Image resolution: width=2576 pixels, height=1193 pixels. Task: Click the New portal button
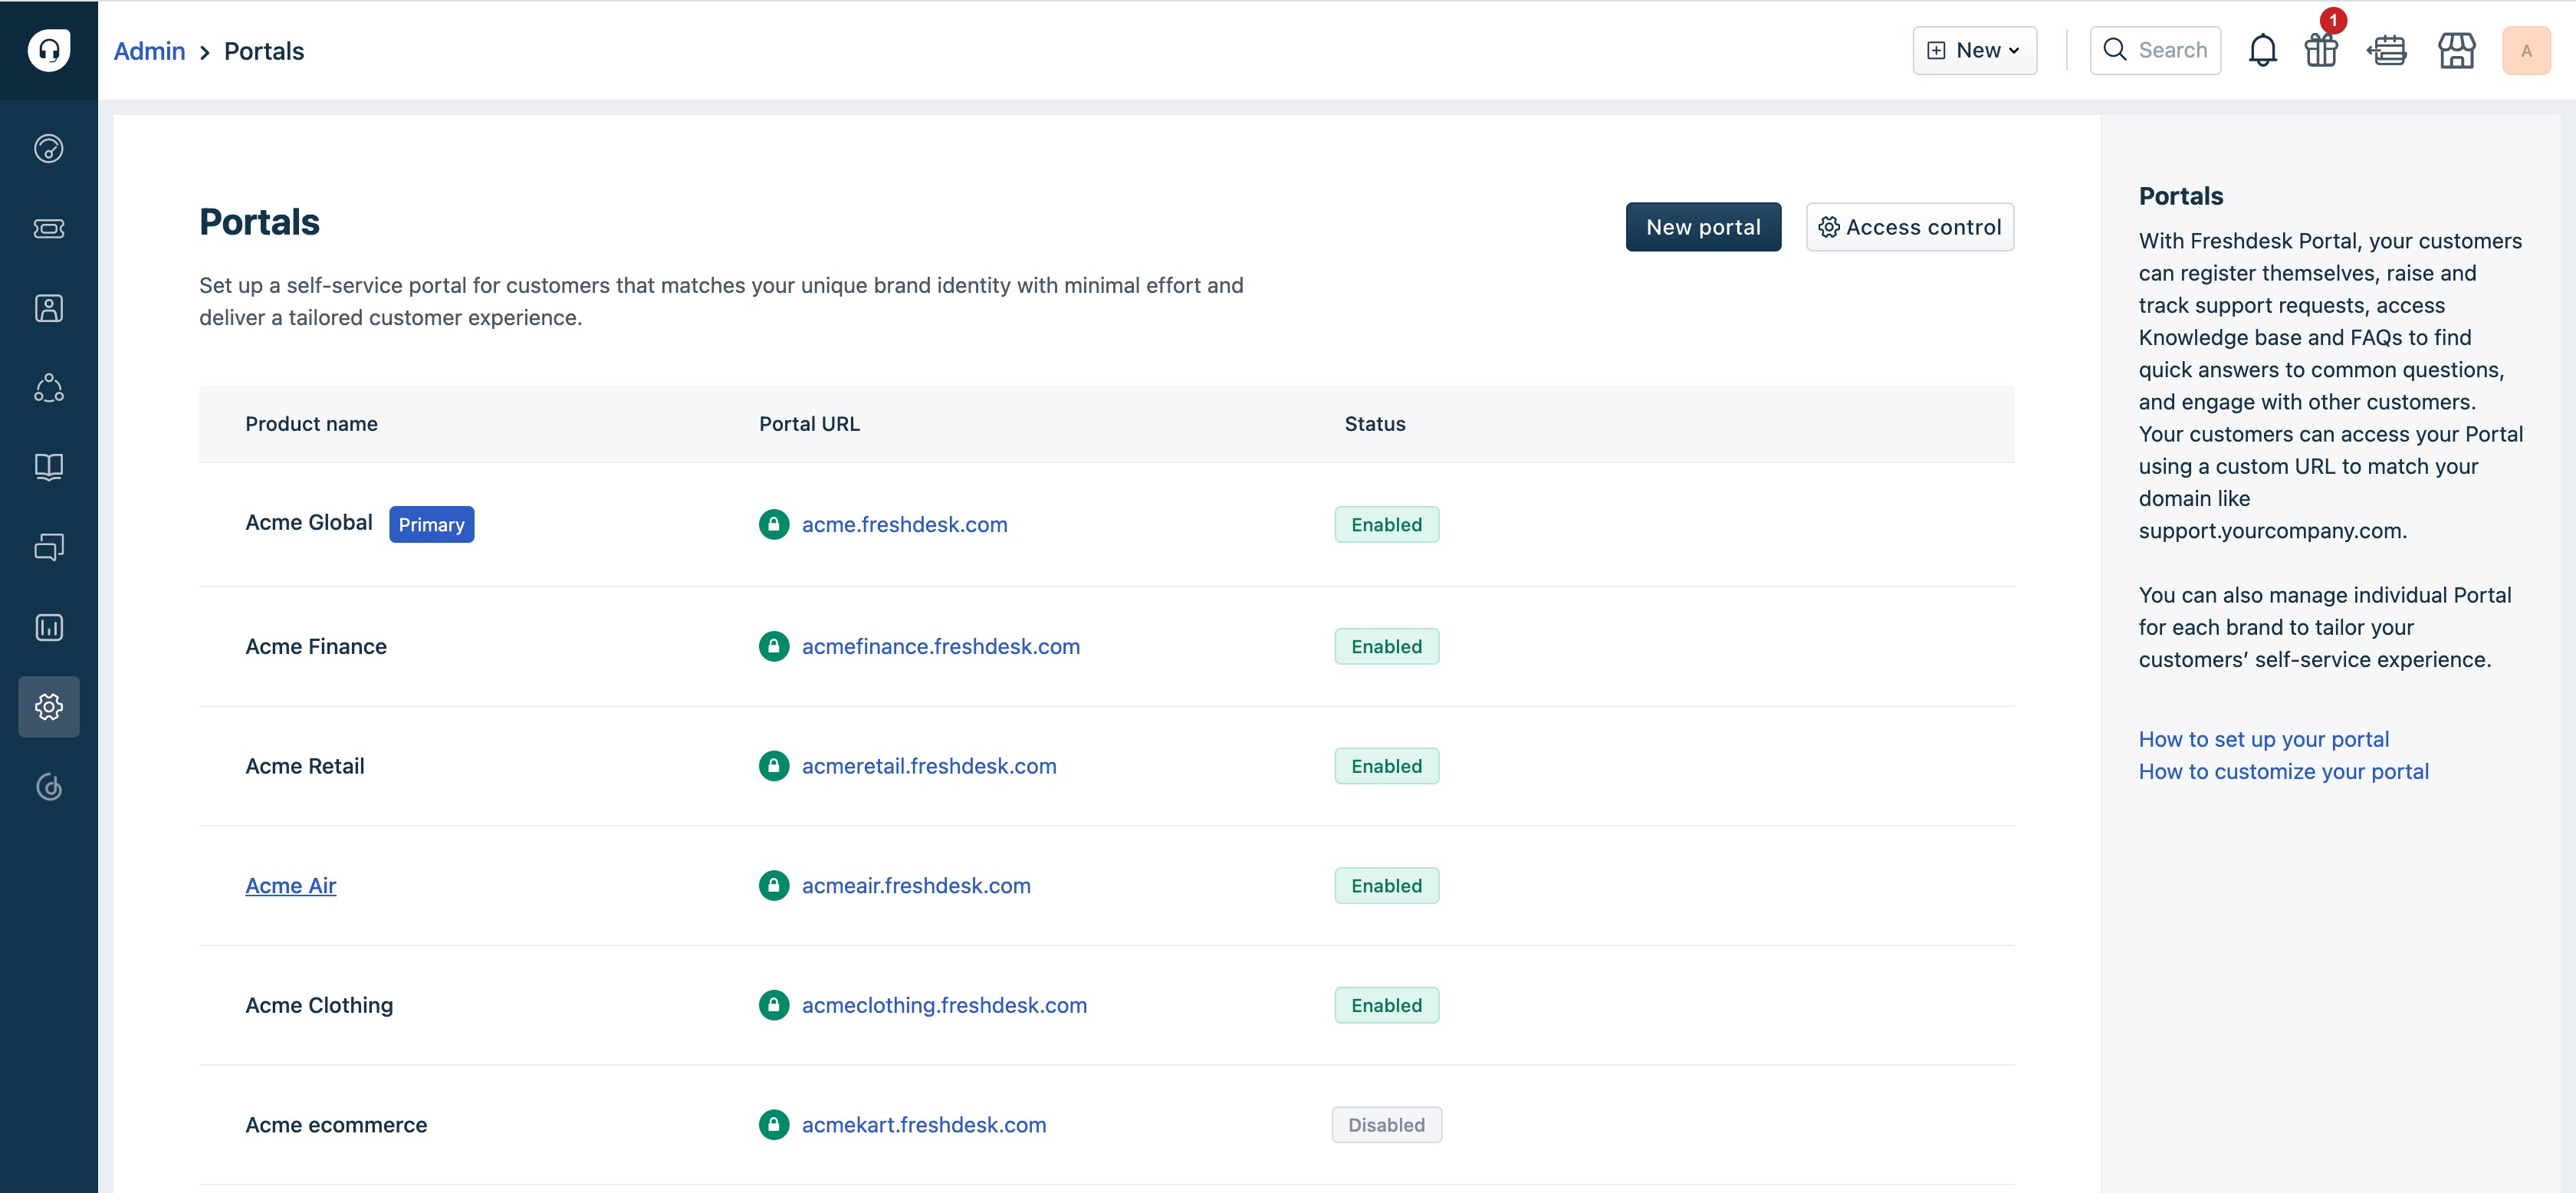click(1703, 227)
